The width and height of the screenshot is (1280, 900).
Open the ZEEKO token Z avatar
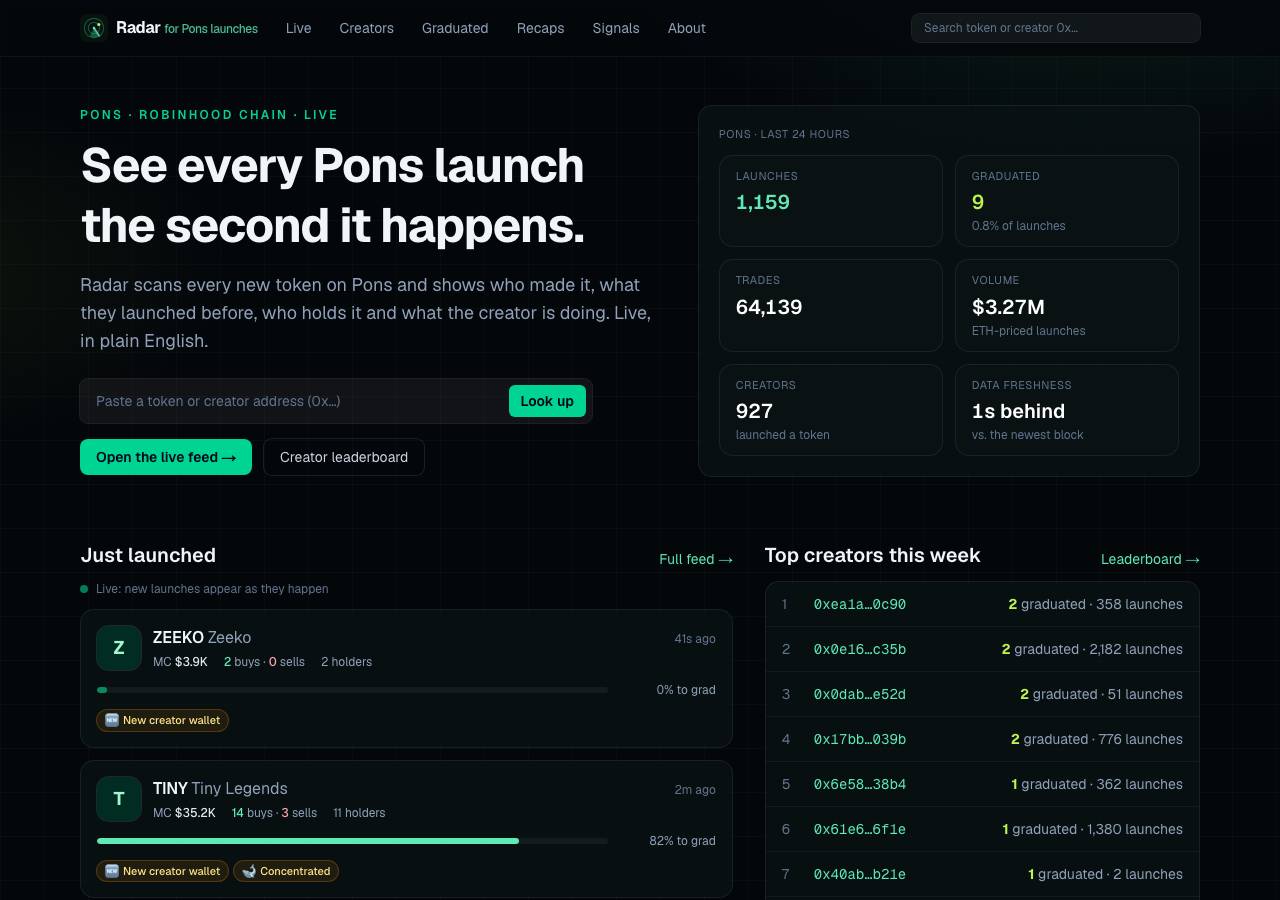pos(119,648)
